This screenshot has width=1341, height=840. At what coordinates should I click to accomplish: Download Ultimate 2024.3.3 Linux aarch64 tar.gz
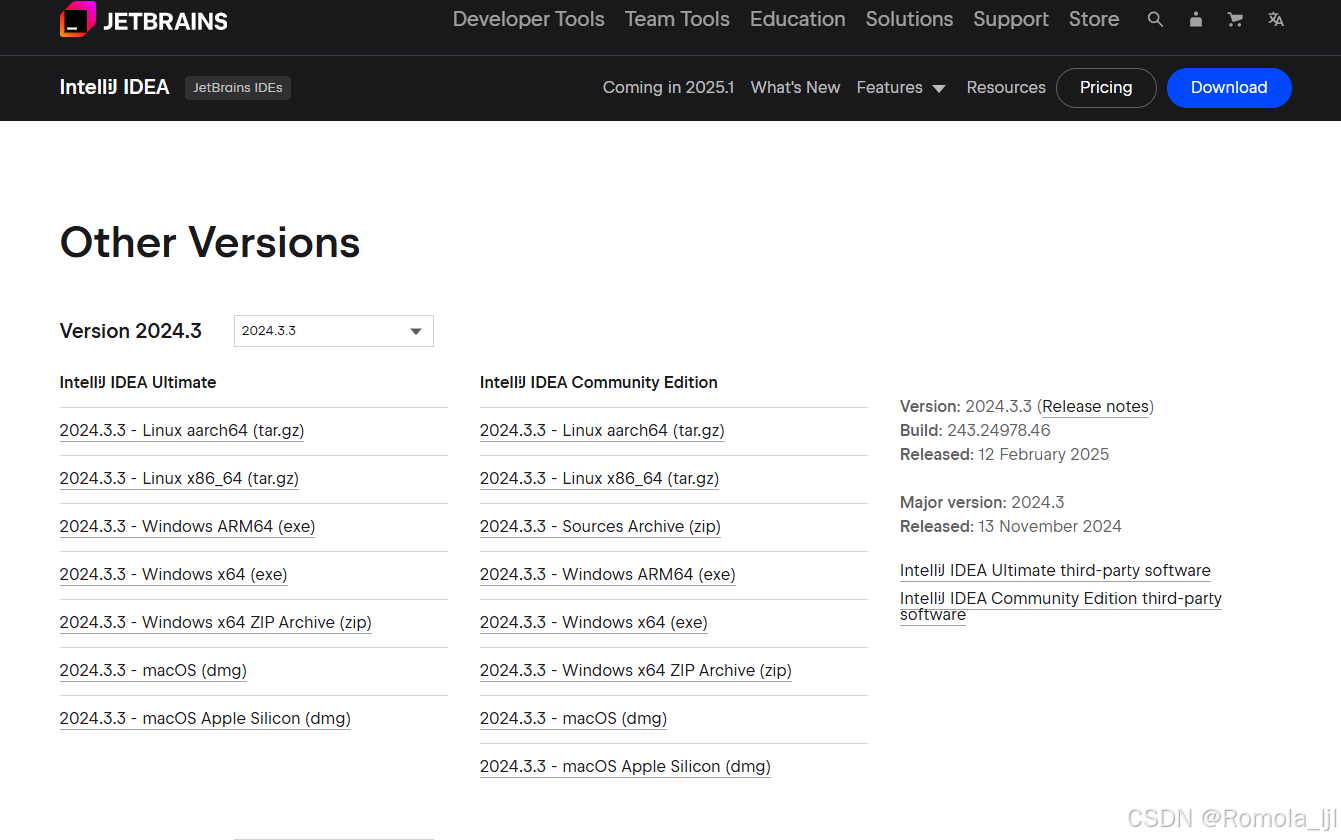pos(182,431)
